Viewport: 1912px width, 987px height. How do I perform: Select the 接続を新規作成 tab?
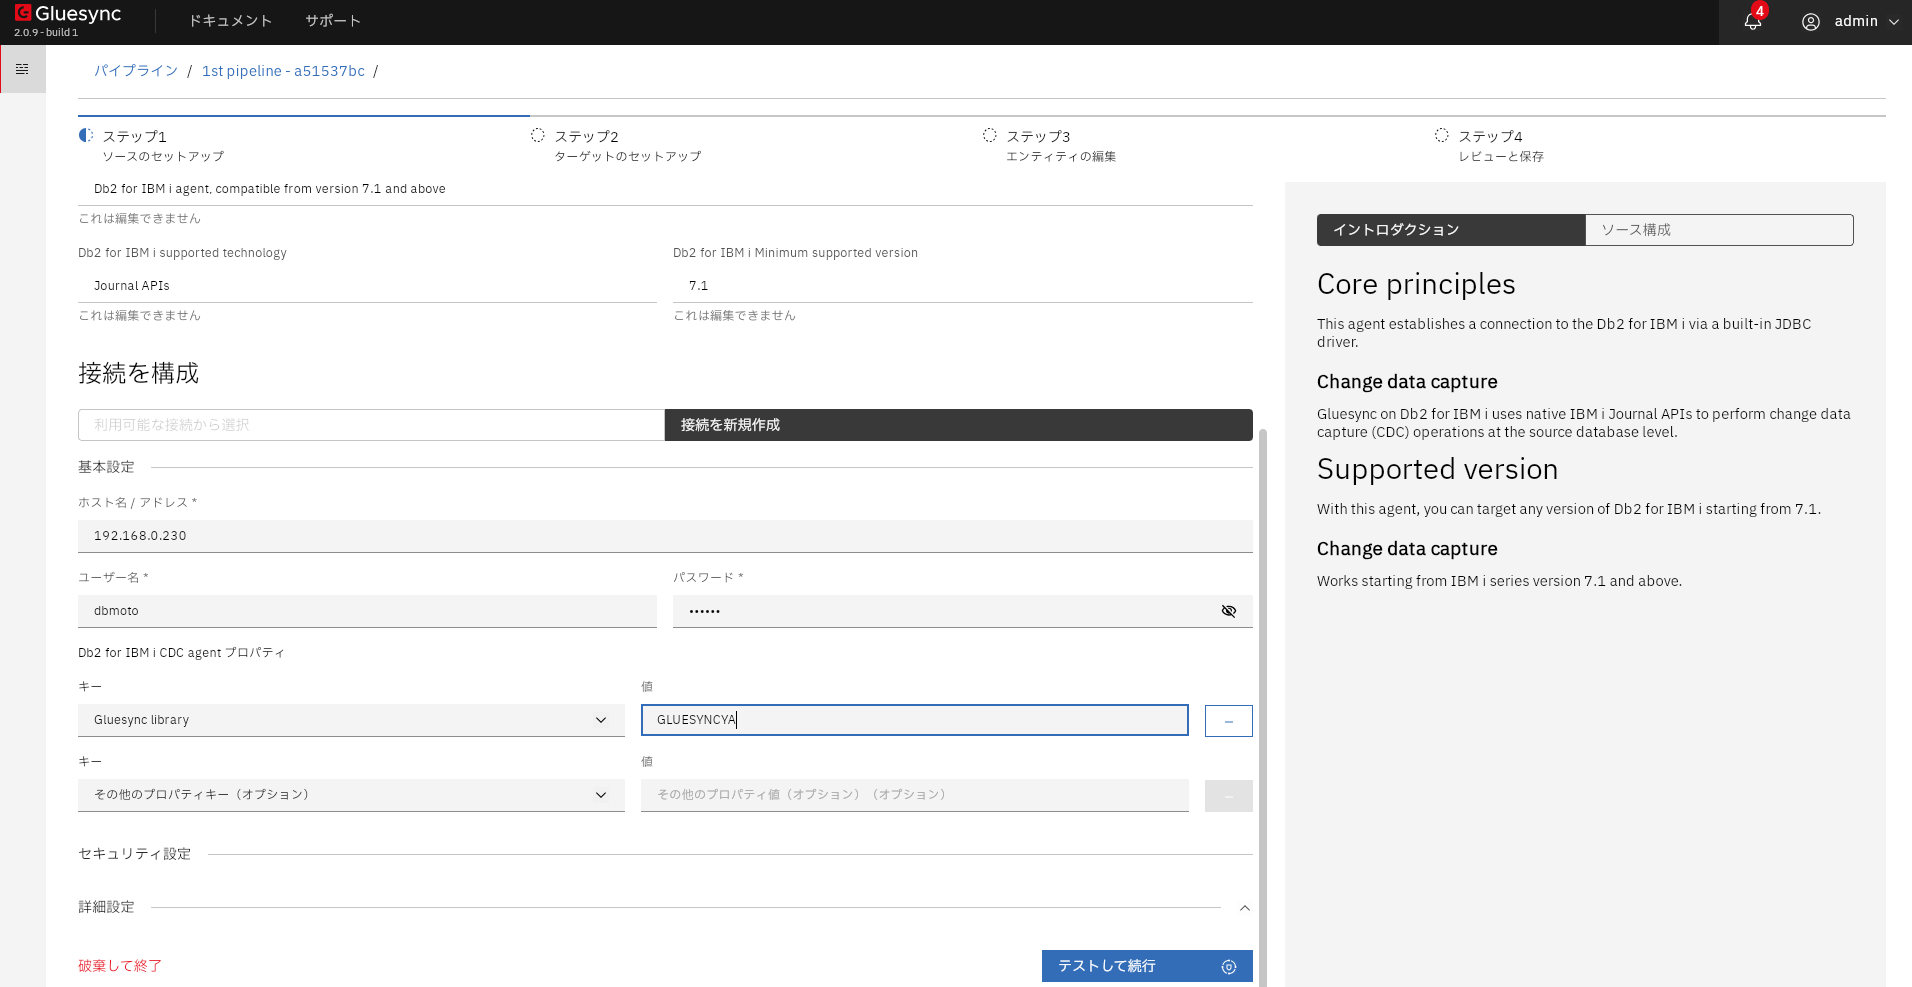(x=959, y=425)
